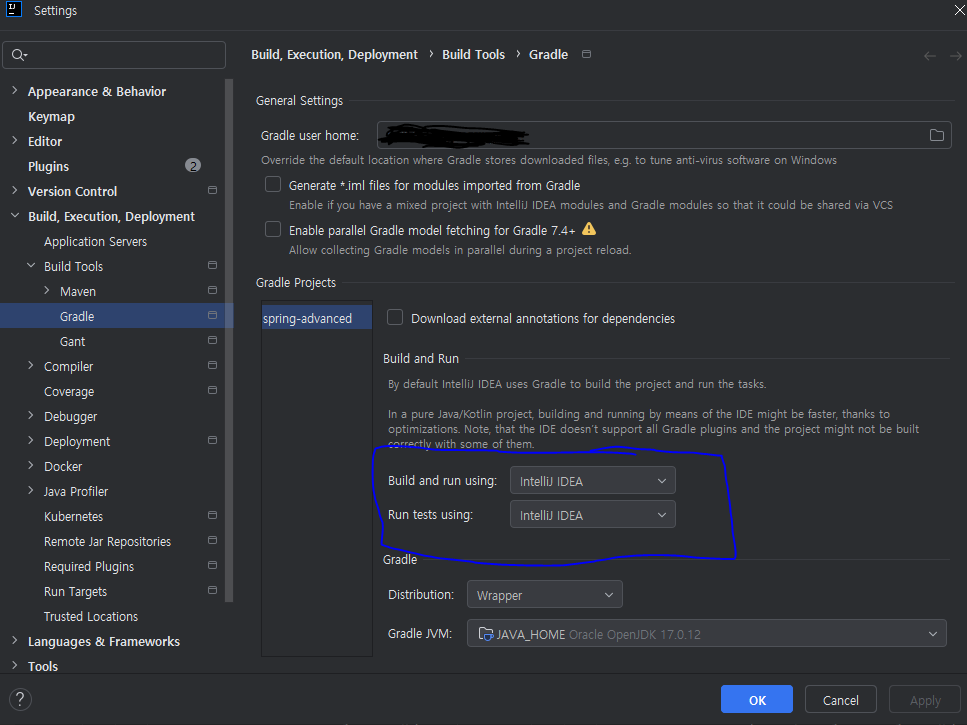Screen dimensions: 967x725
Task: Open the Run tests using dropdown
Action: click(x=593, y=515)
